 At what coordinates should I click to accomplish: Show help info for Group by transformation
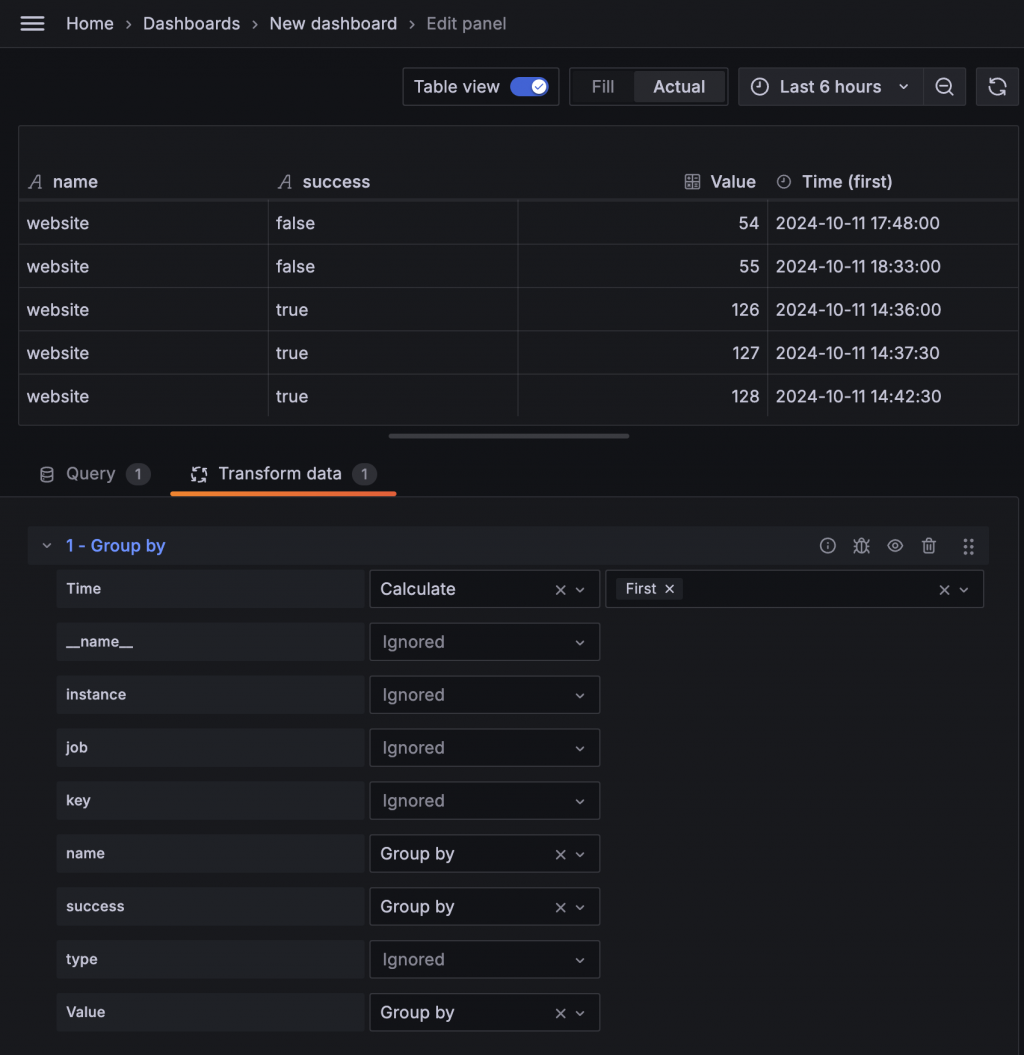tap(828, 546)
